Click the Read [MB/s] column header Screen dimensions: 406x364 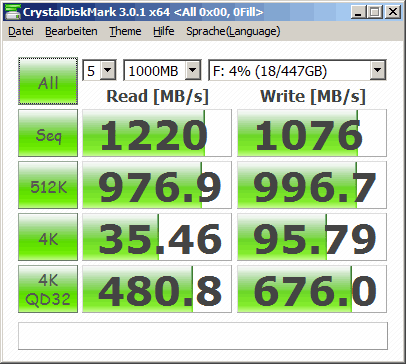pyautogui.click(x=157, y=96)
